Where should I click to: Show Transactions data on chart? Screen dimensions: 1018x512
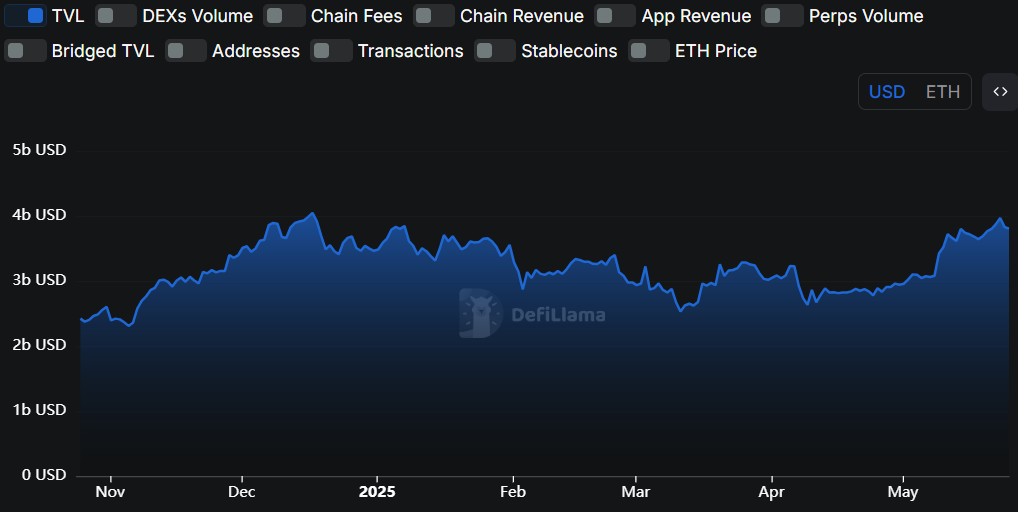pyautogui.click(x=331, y=51)
